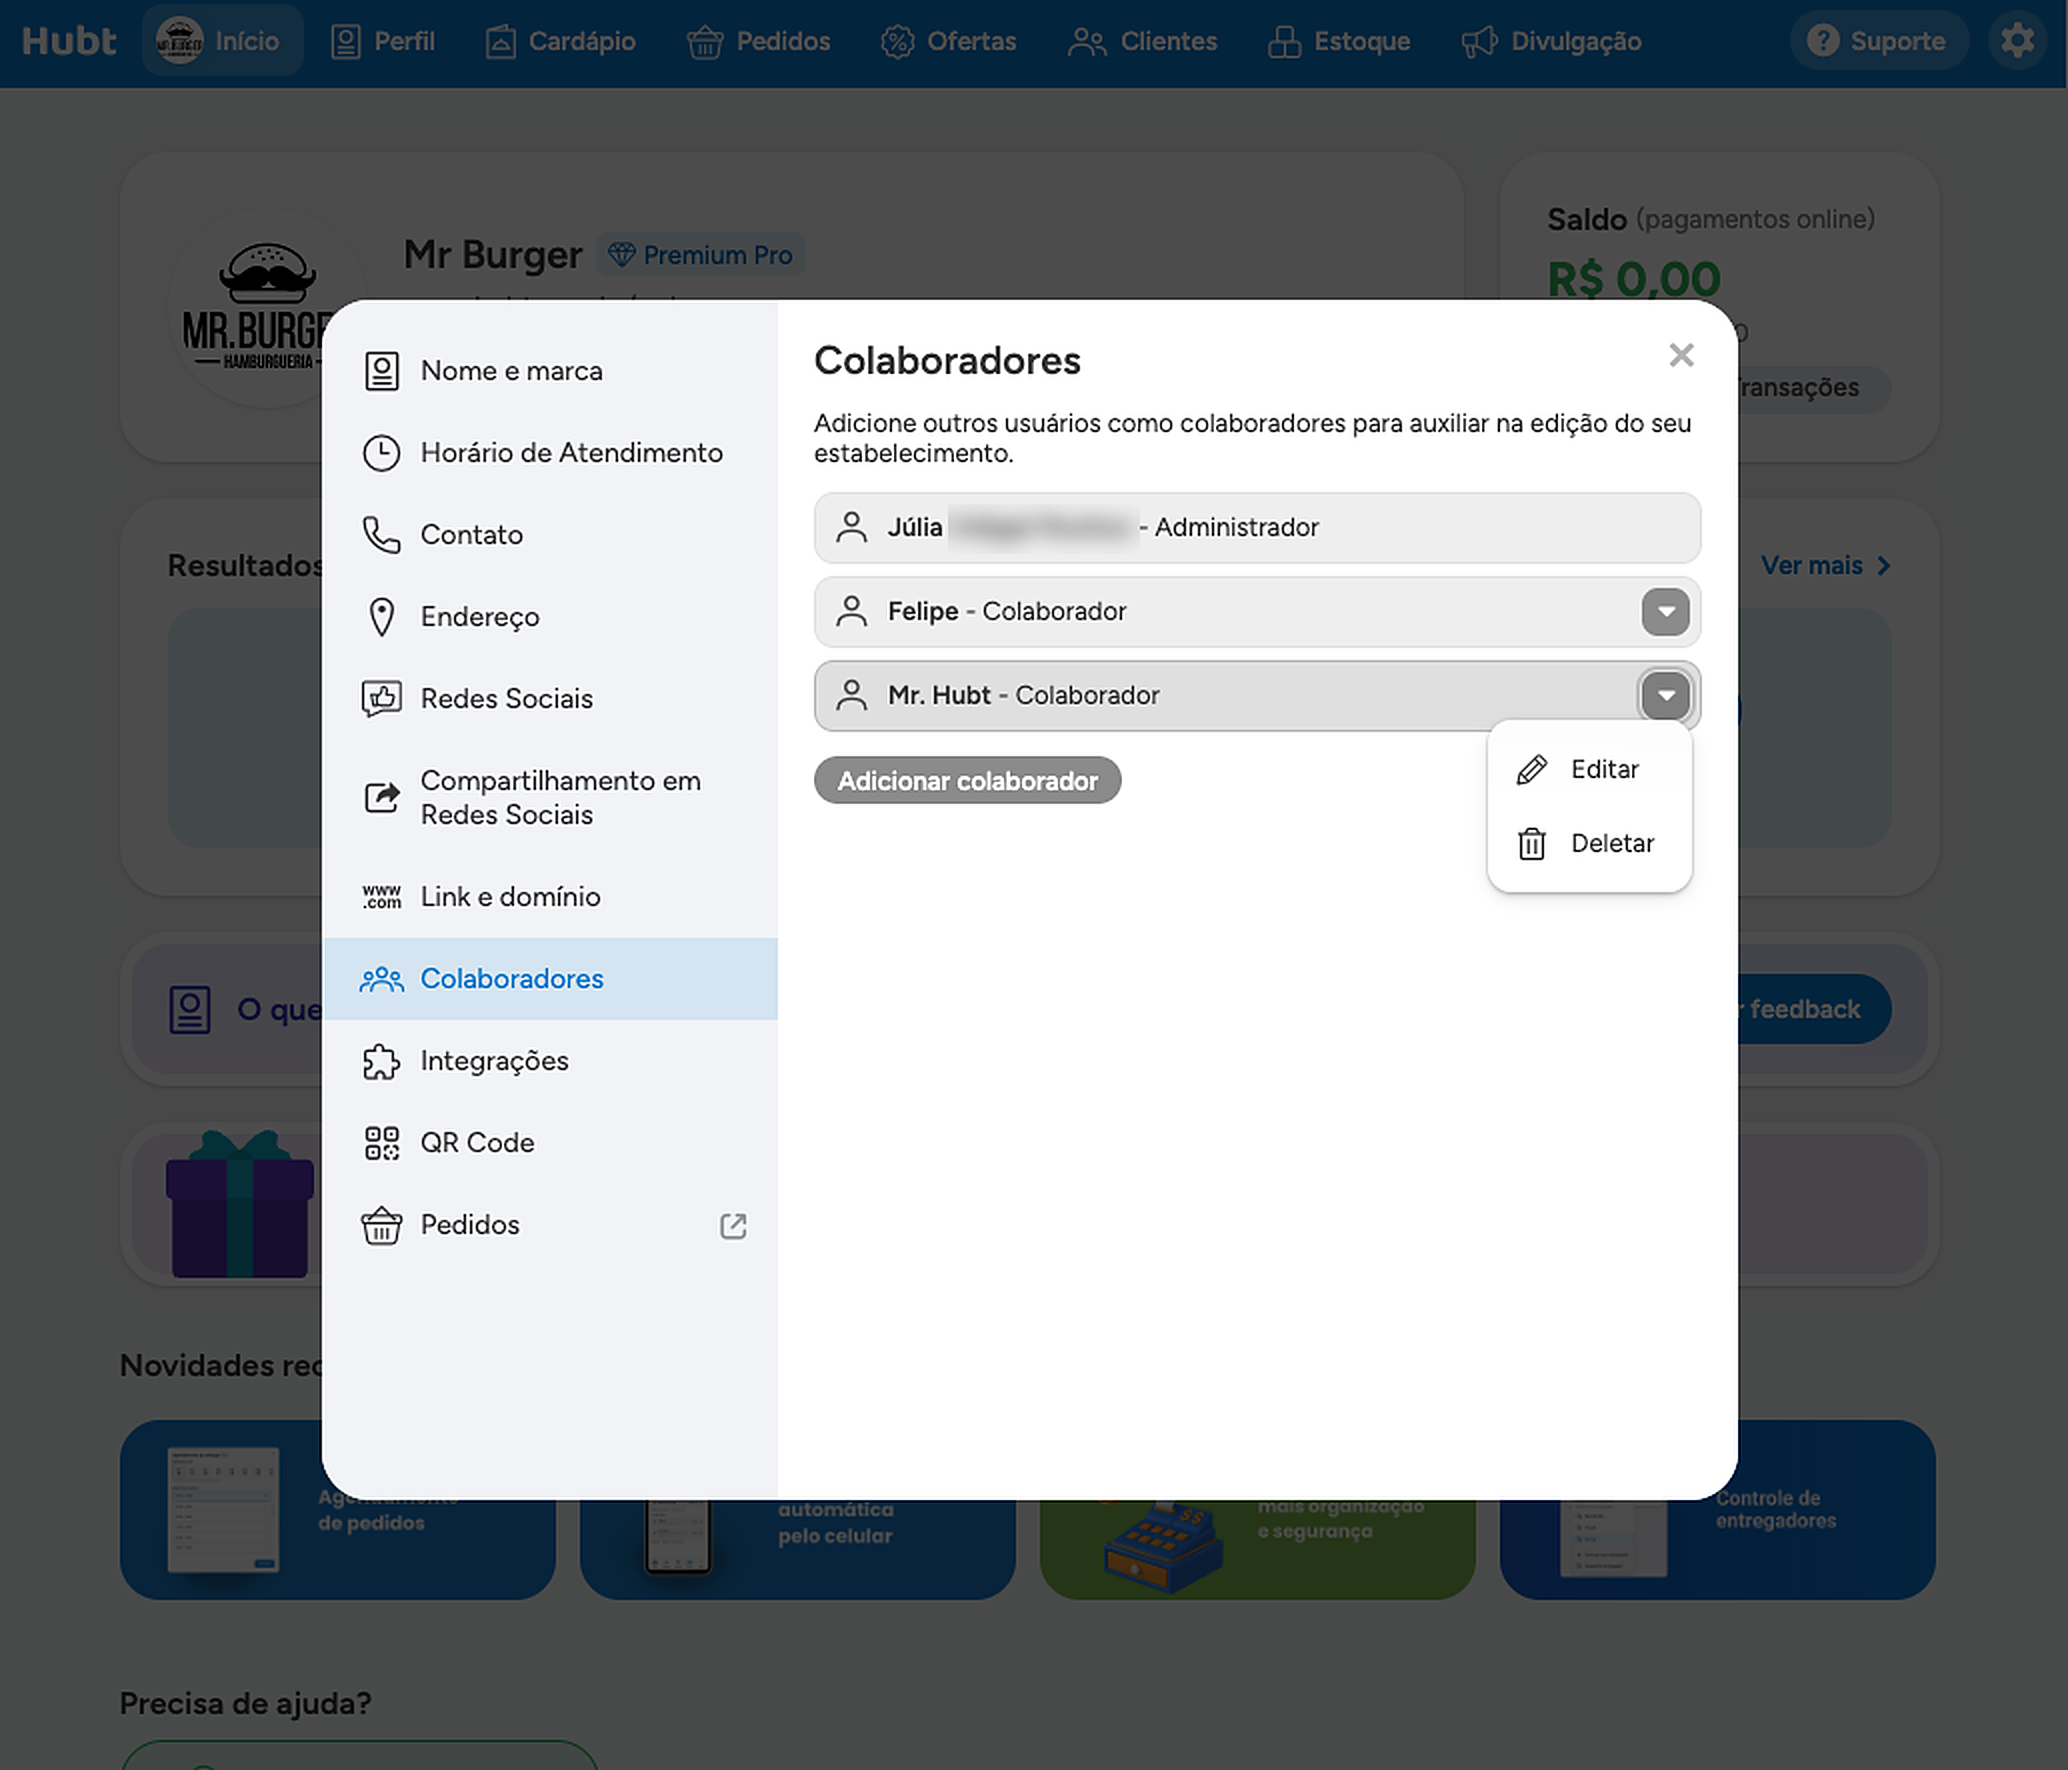Expand the dropdown for Felipe collaborator
This screenshot has height=1770, width=2068.
[x=1665, y=612]
